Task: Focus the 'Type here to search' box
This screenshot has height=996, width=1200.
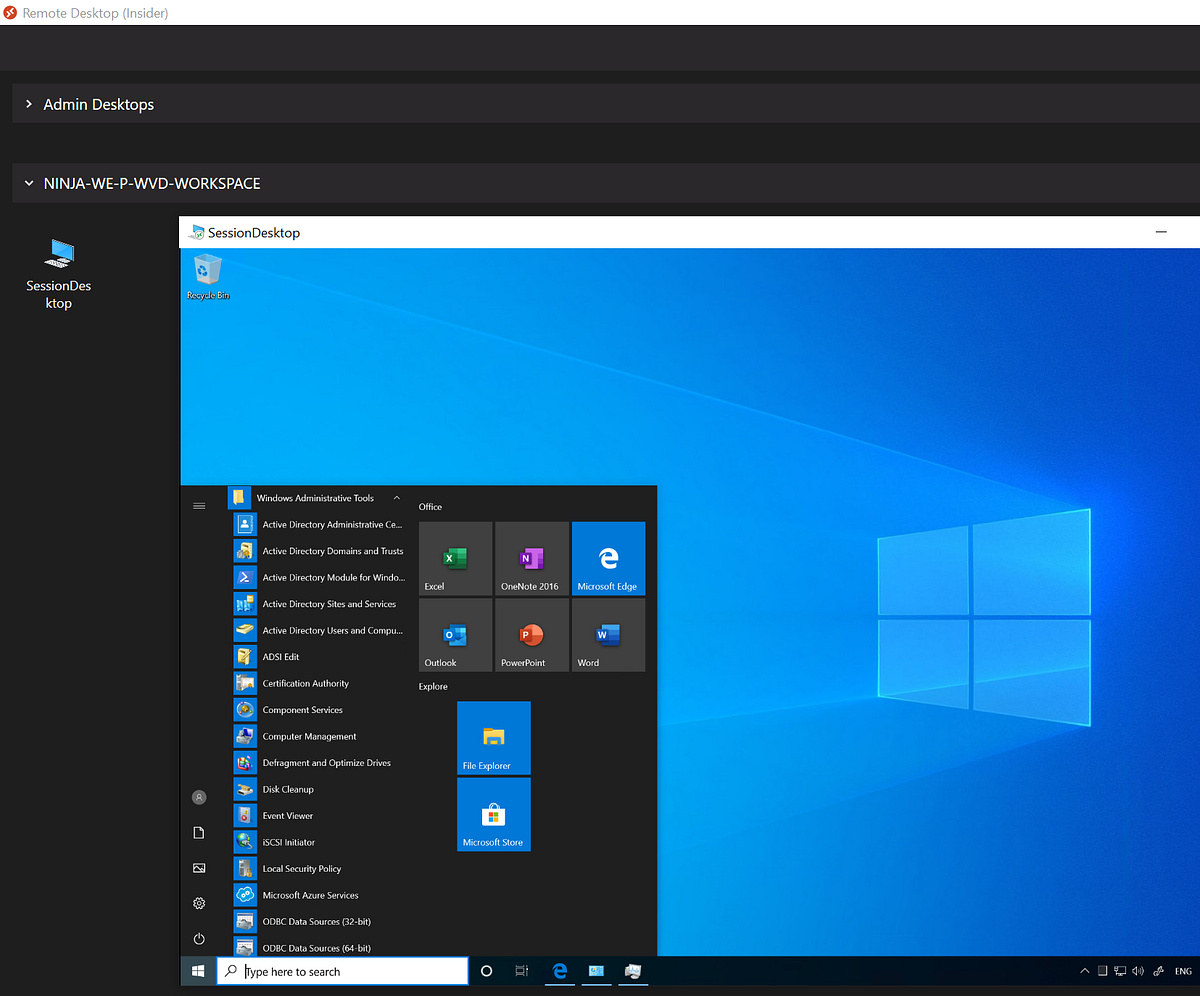Action: [343, 971]
